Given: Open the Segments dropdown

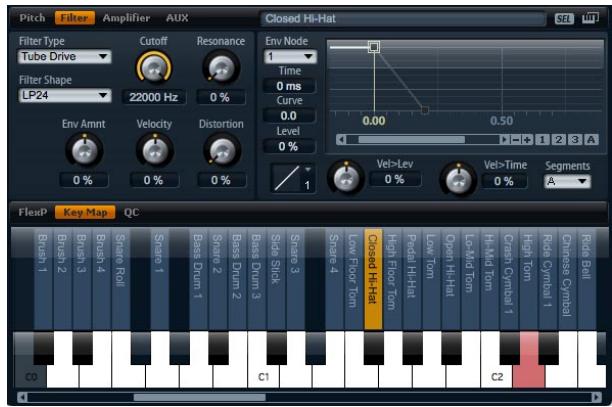Looking at the screenshot, I should tap(568, 181).
